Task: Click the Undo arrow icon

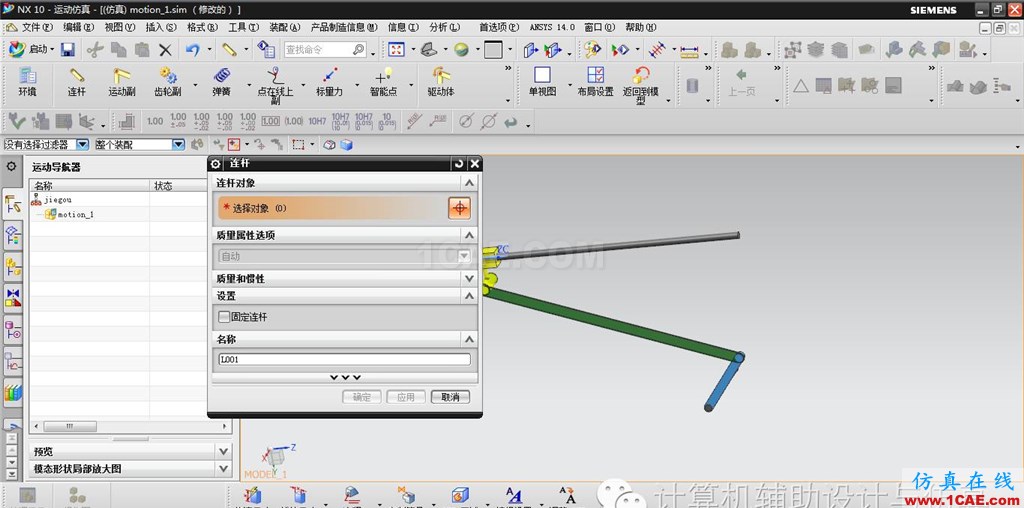Action: [192, 50]
